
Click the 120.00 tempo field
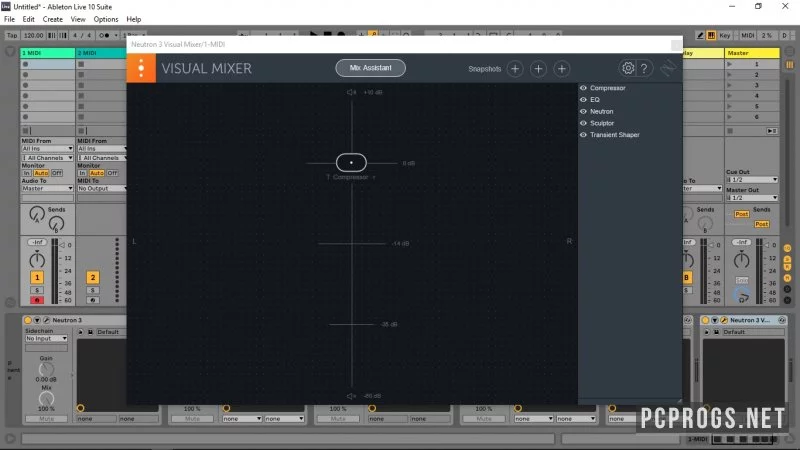pyautogui.click(x=33, y=35)
